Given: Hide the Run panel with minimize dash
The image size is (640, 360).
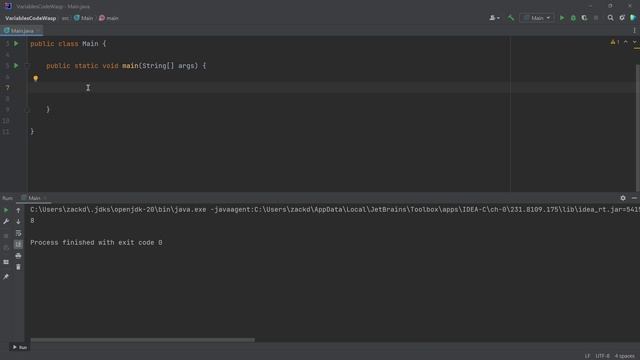Looking at the screenshot, I should pos(634,198).
